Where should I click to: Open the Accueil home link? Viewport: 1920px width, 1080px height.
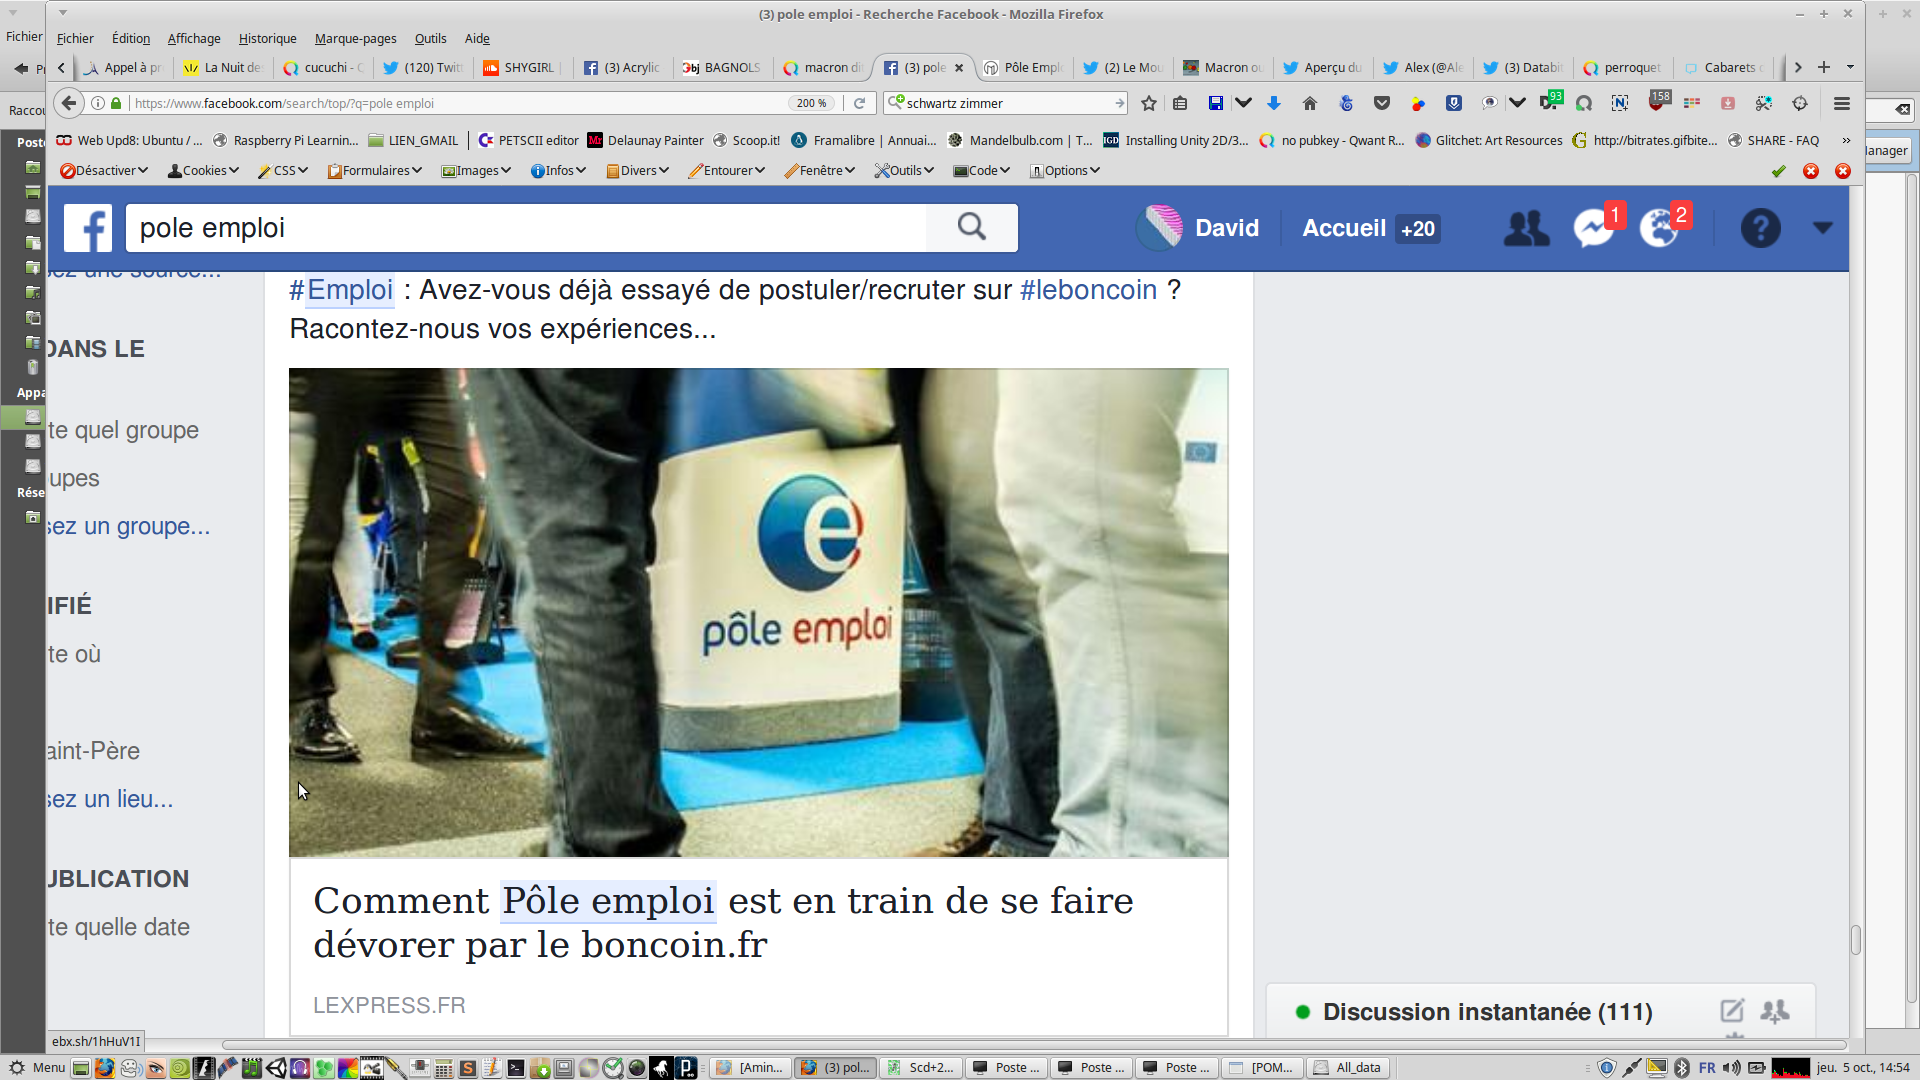coord(1343,228)
